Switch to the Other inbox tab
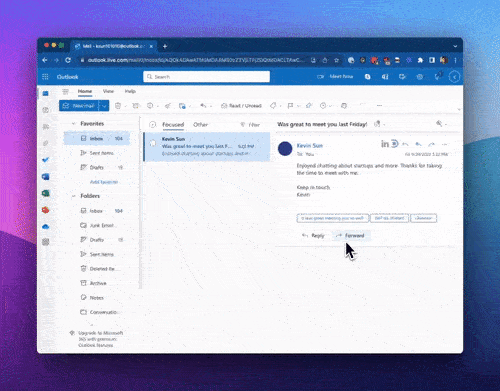Screen dimensions: 500x391 (x=200, y=125)
